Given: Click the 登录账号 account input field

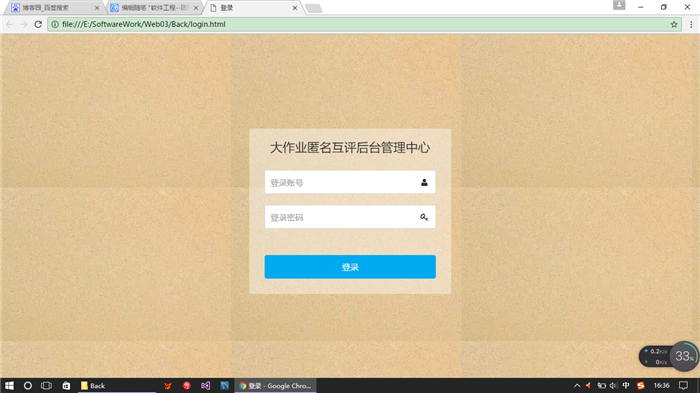Looking at the screenshot, I should pos(350,182).
